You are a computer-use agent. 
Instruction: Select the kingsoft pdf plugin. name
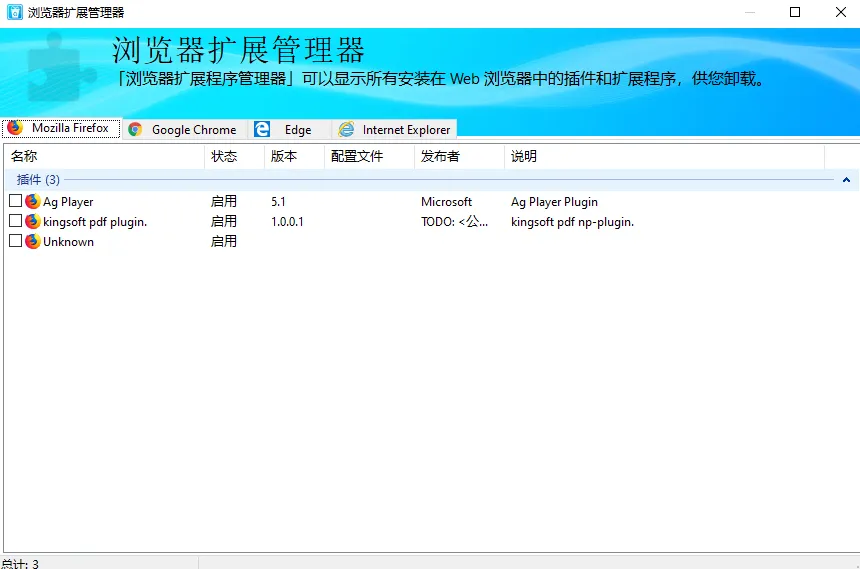95,222
